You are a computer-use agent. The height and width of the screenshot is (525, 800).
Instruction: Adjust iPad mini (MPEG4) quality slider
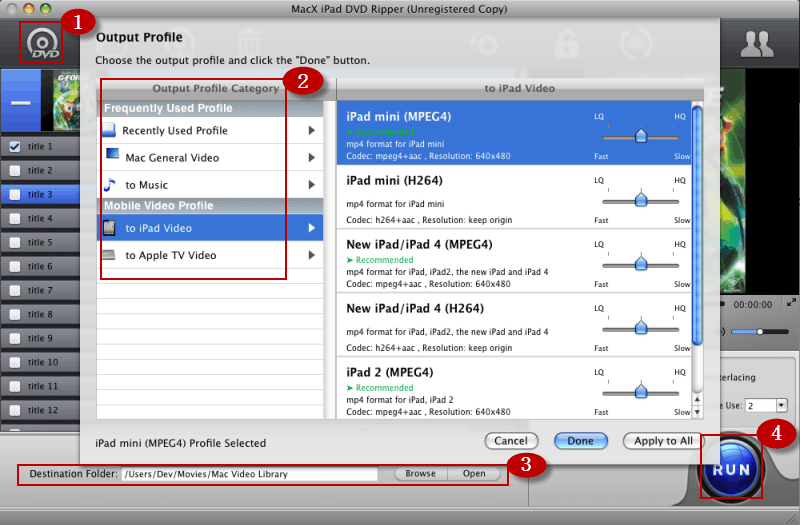click(x=641, y=136)
